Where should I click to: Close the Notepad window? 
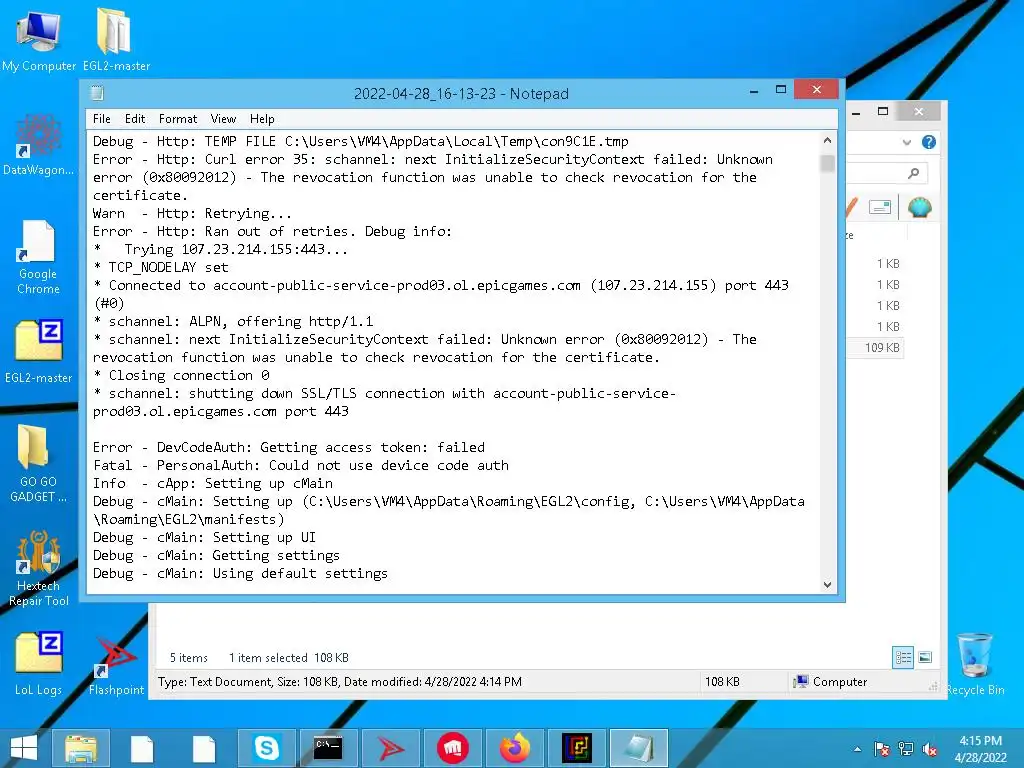point(816,89)
